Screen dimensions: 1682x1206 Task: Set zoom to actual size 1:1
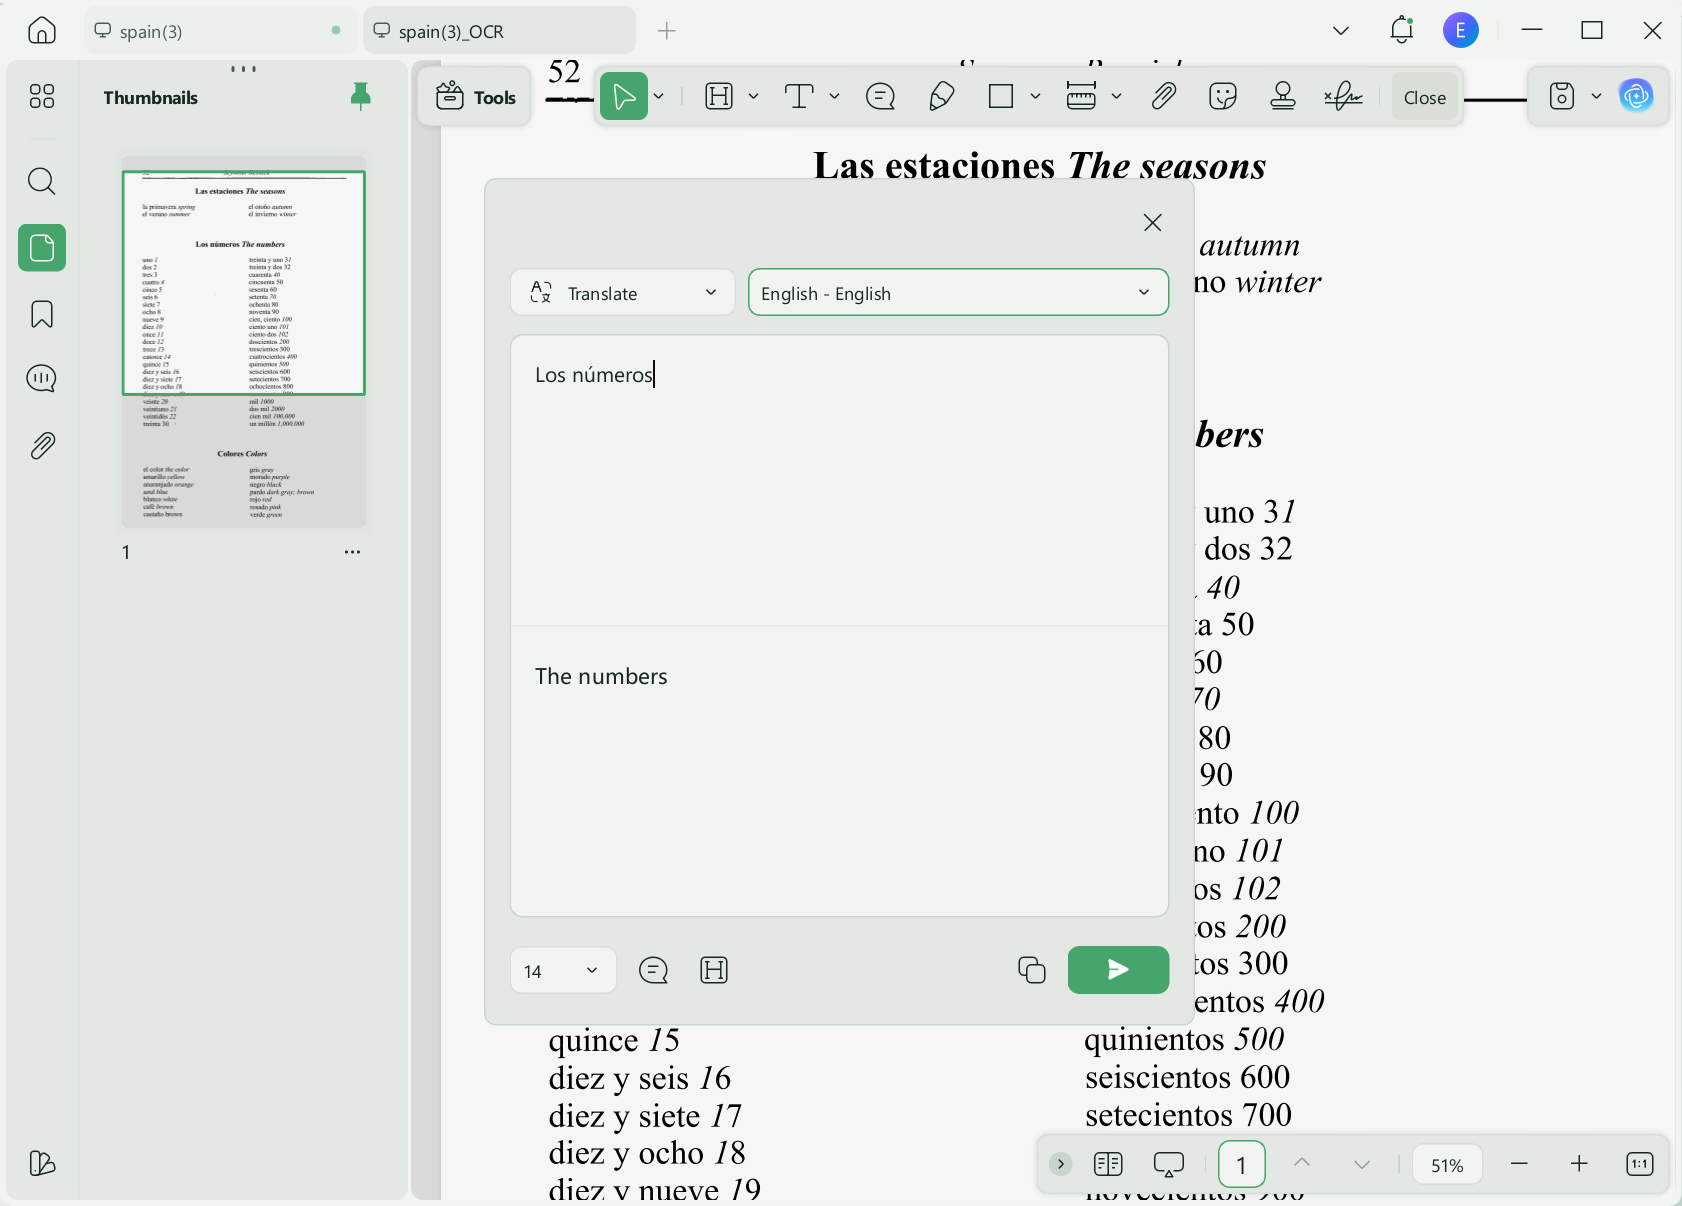1640,1164
